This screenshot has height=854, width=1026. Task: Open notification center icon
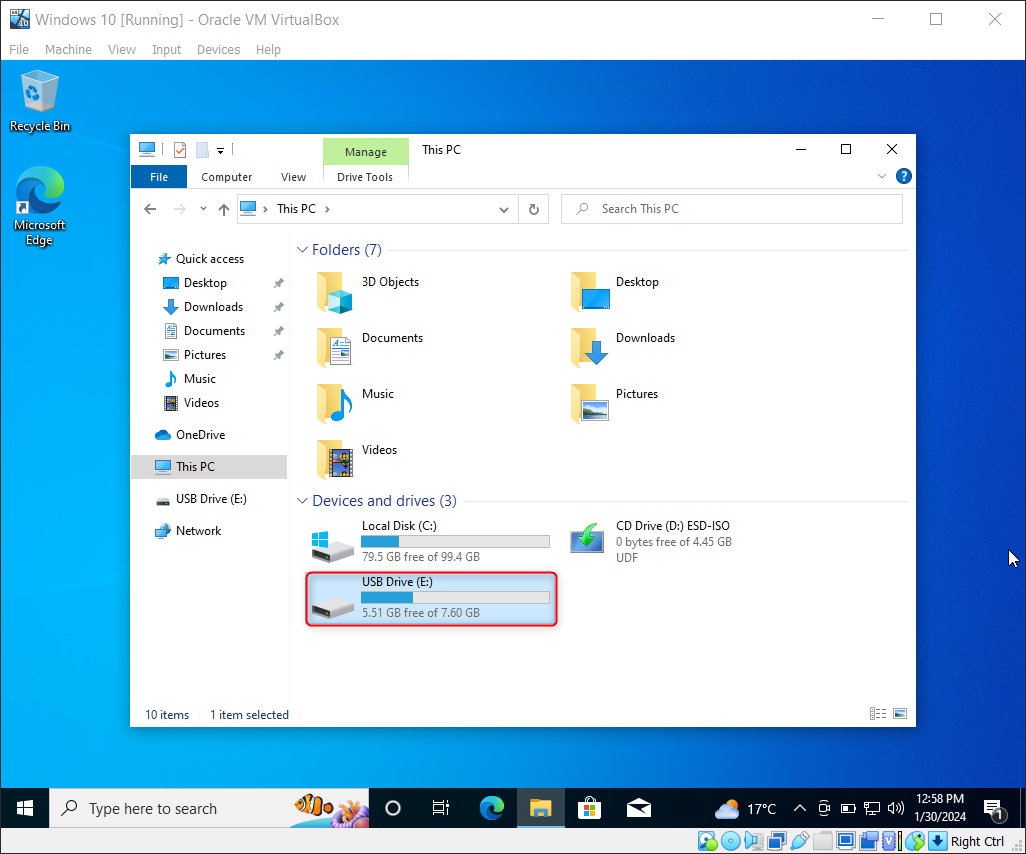pyautogui.click(x=995, y=810)
